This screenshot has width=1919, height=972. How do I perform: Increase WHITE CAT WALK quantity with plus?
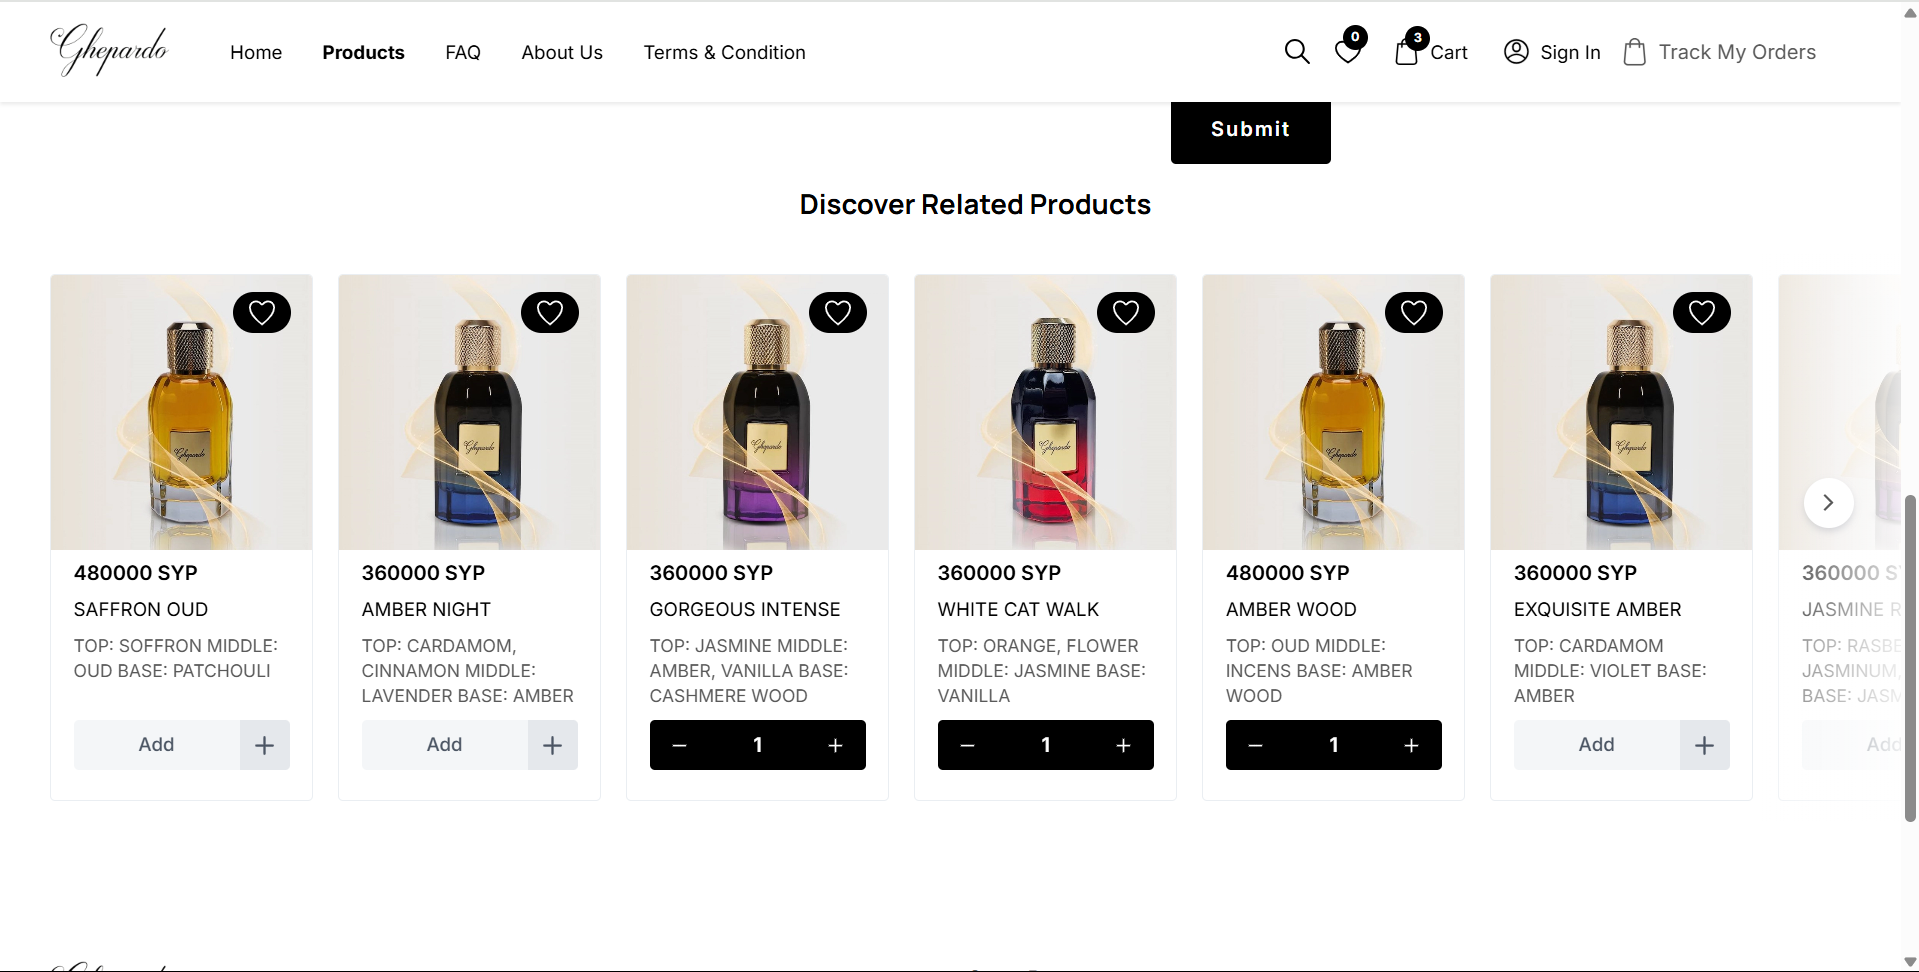click(1124, 745)
